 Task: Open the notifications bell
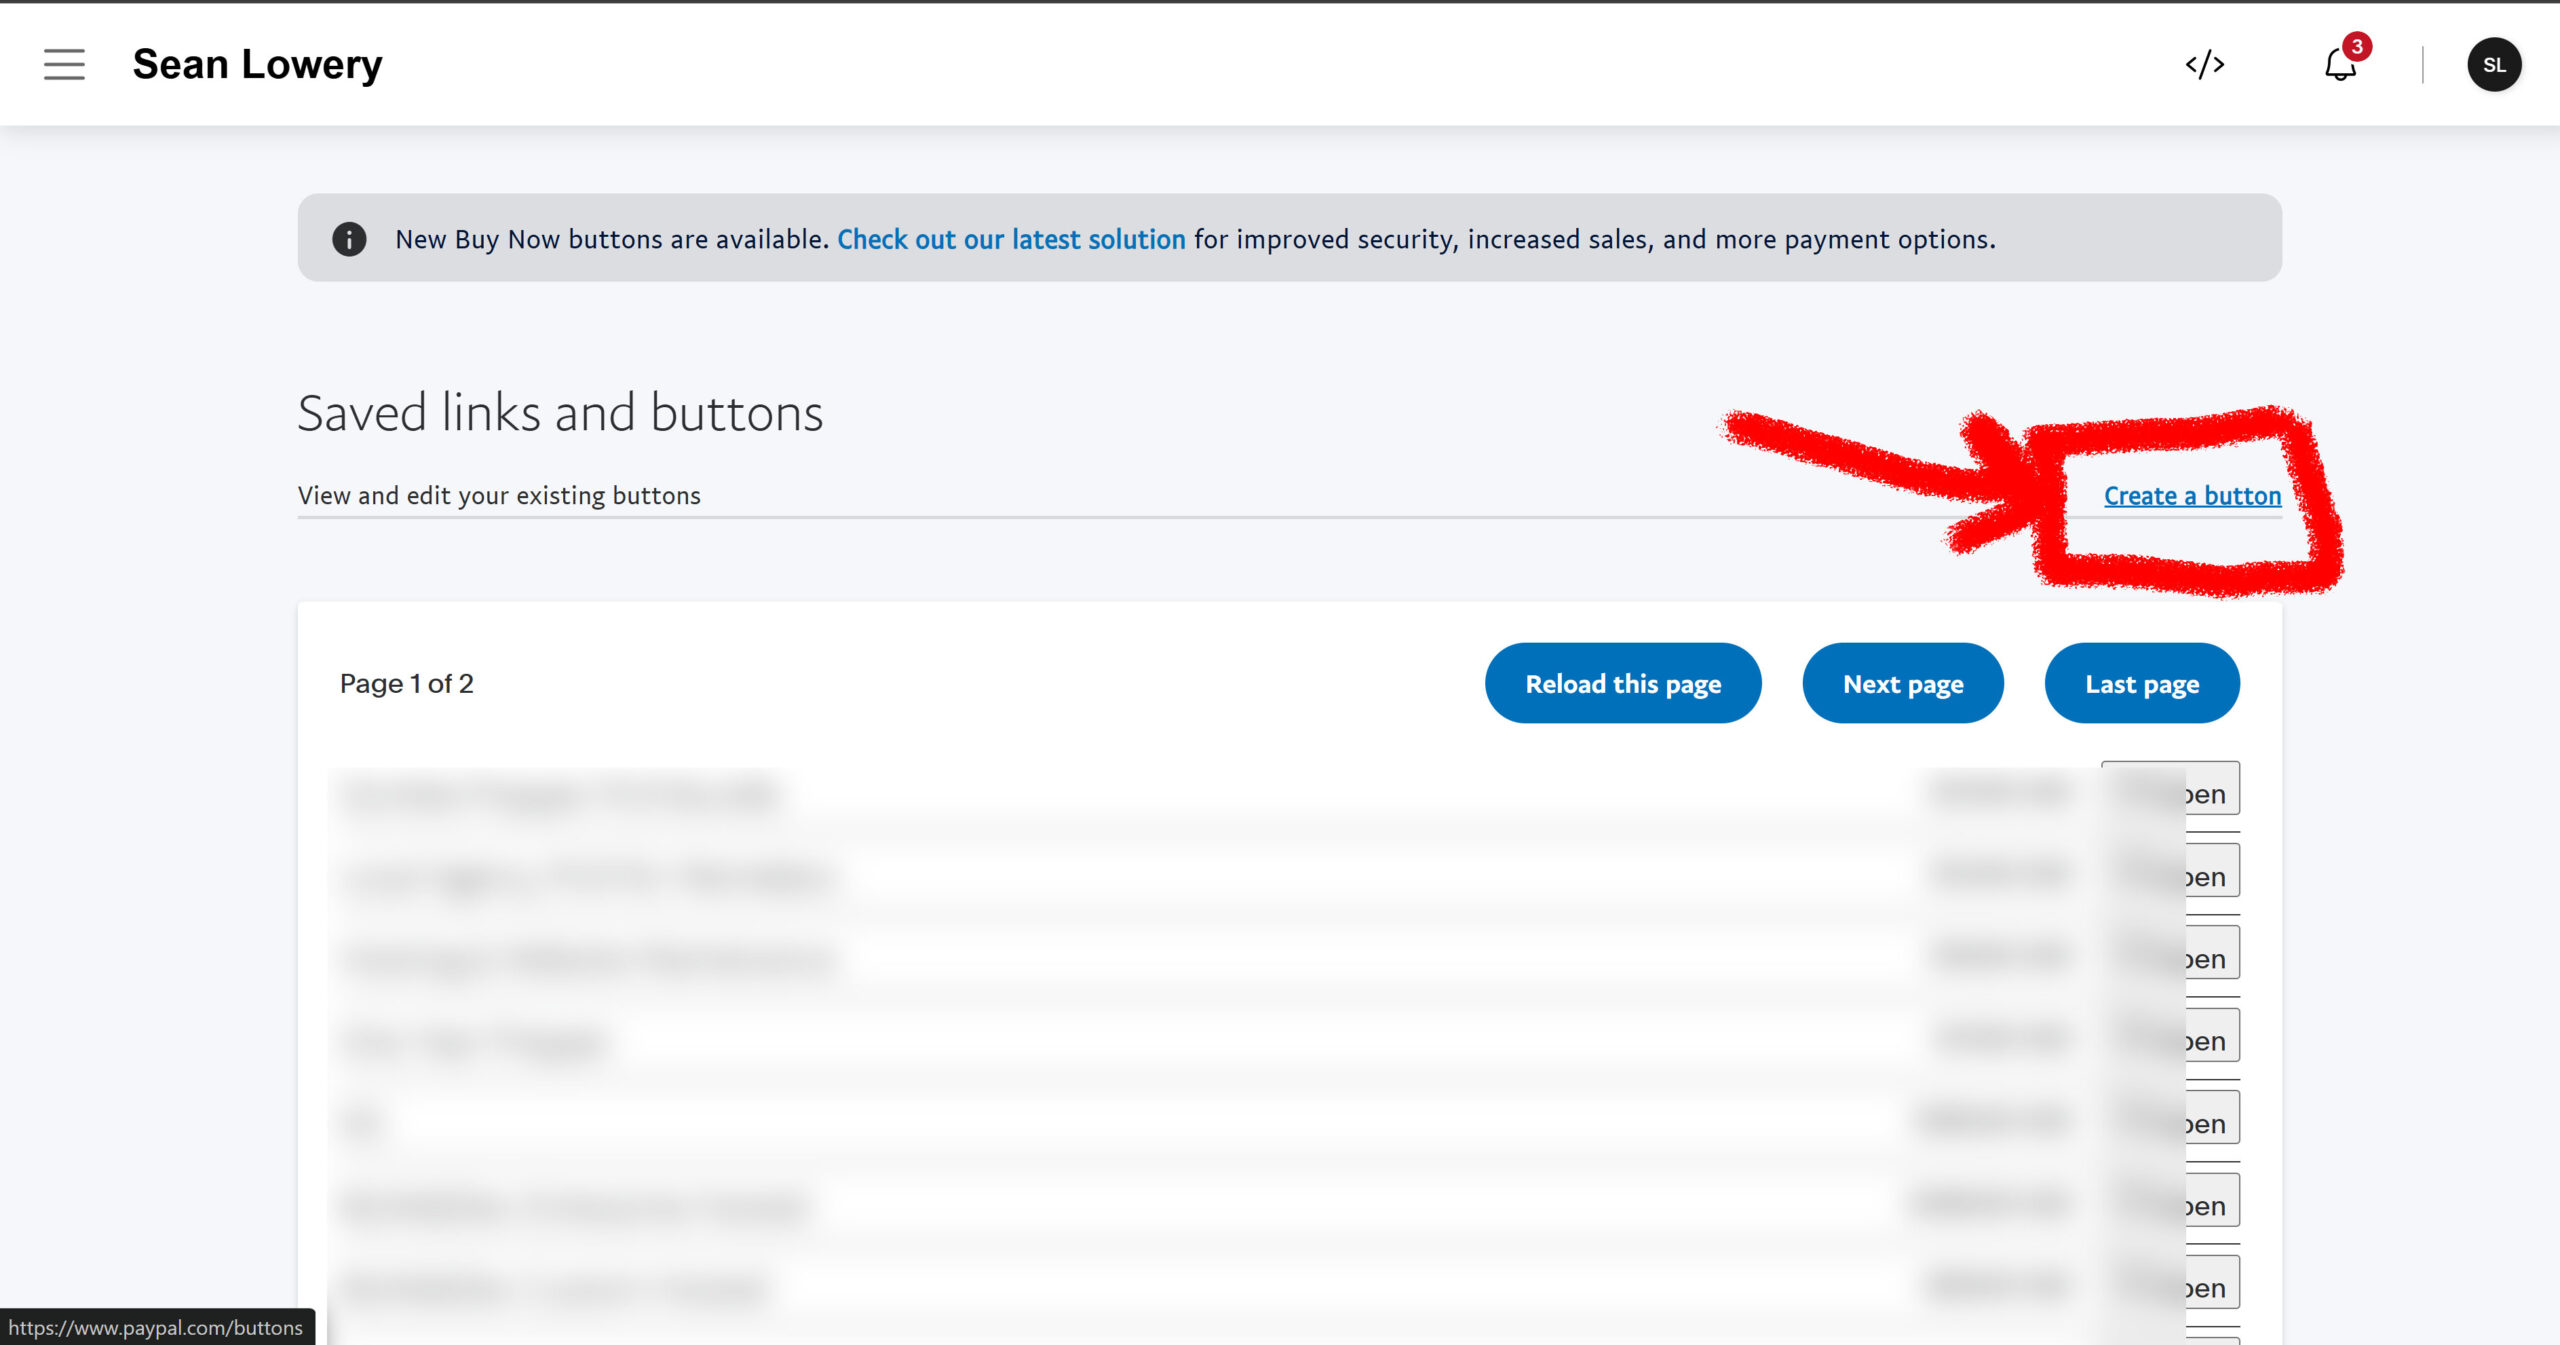coord(2339,66)
